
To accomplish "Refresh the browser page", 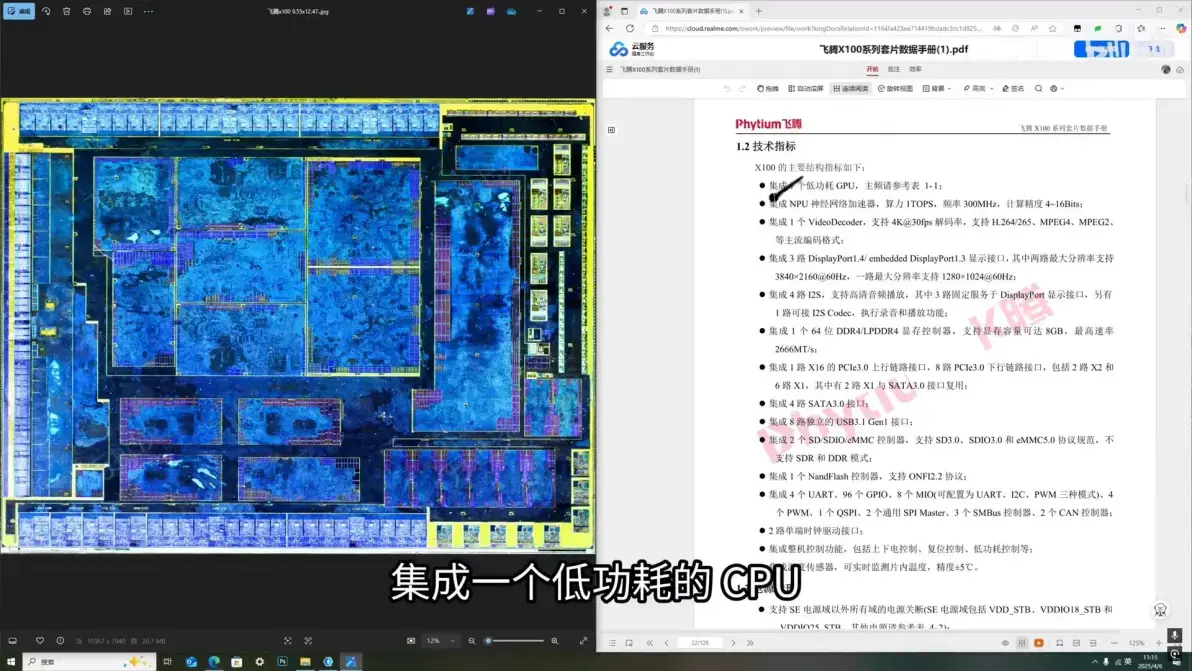I will tap(630, 28).
